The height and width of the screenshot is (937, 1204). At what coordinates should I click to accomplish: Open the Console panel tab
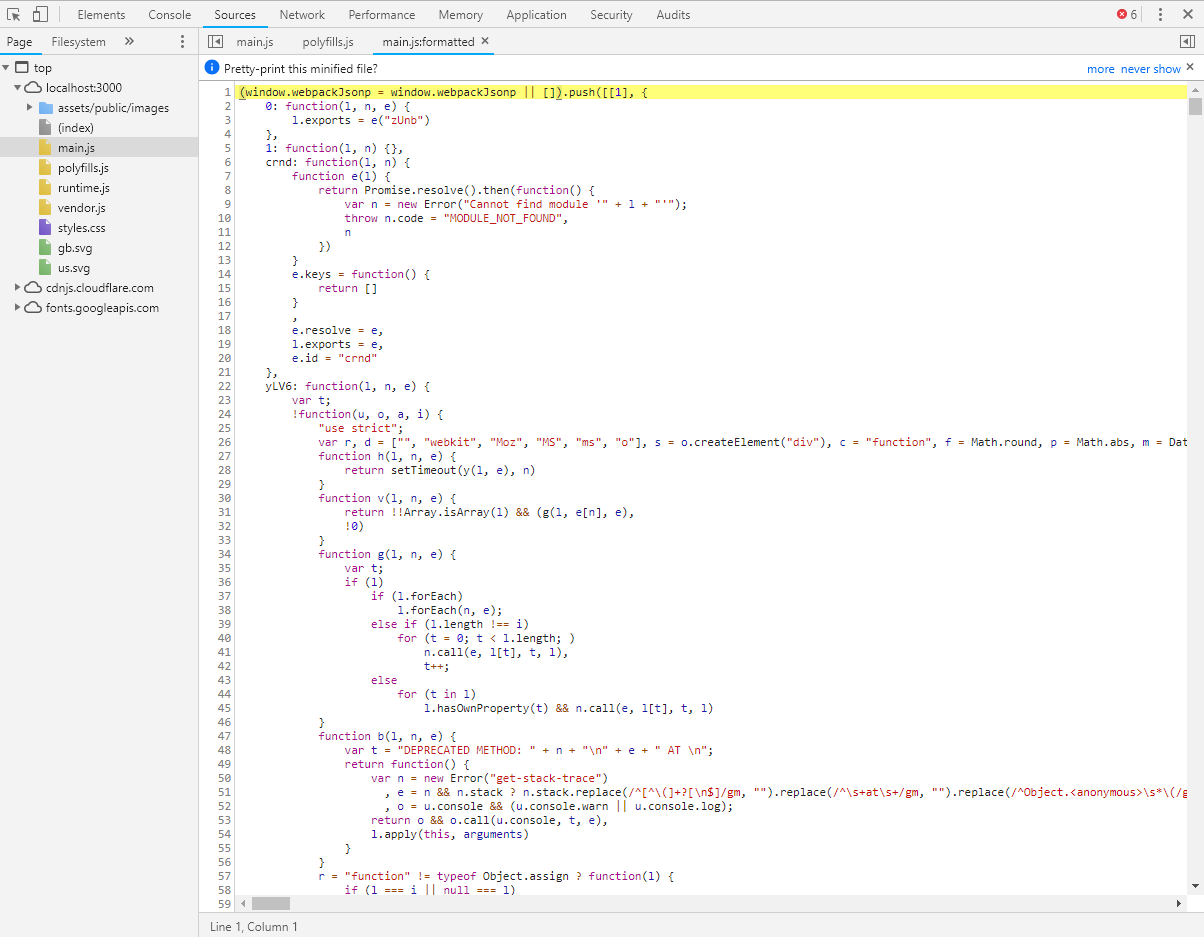point(170,15)
